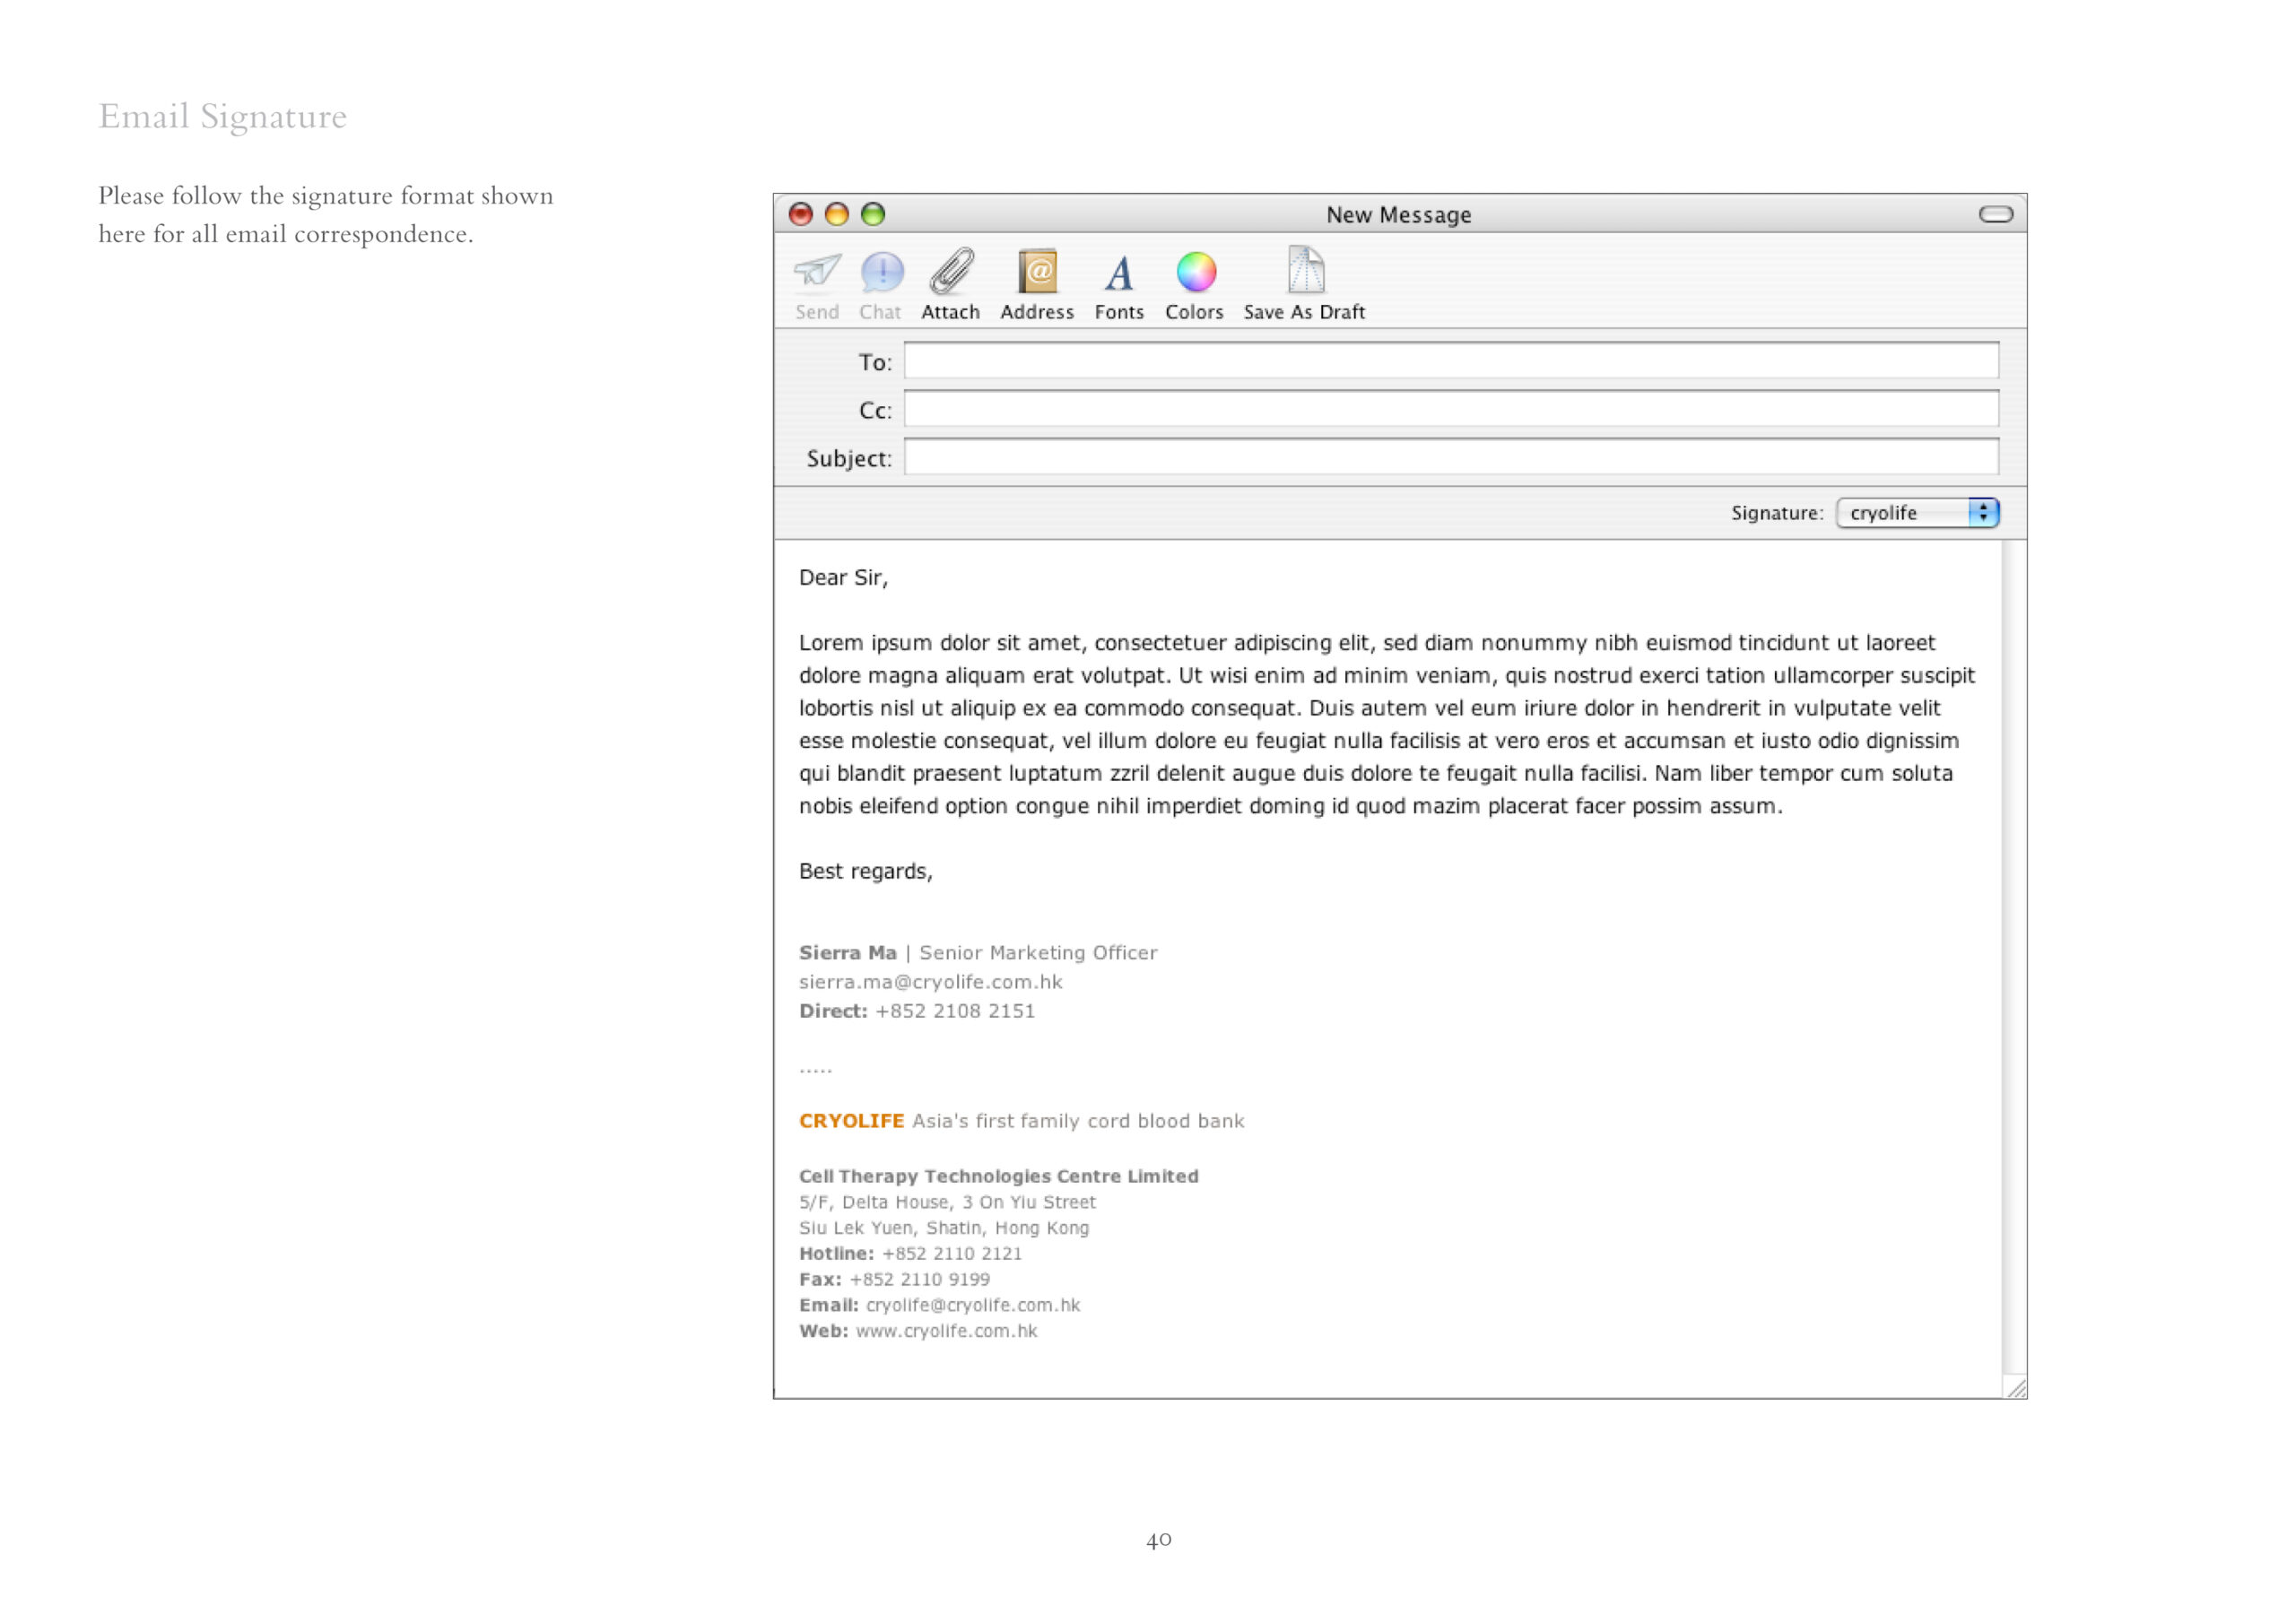This screenshot has width=2296, height=1623.
Task: Click the "New Message" window title
Action: (x=1399, y=215)
